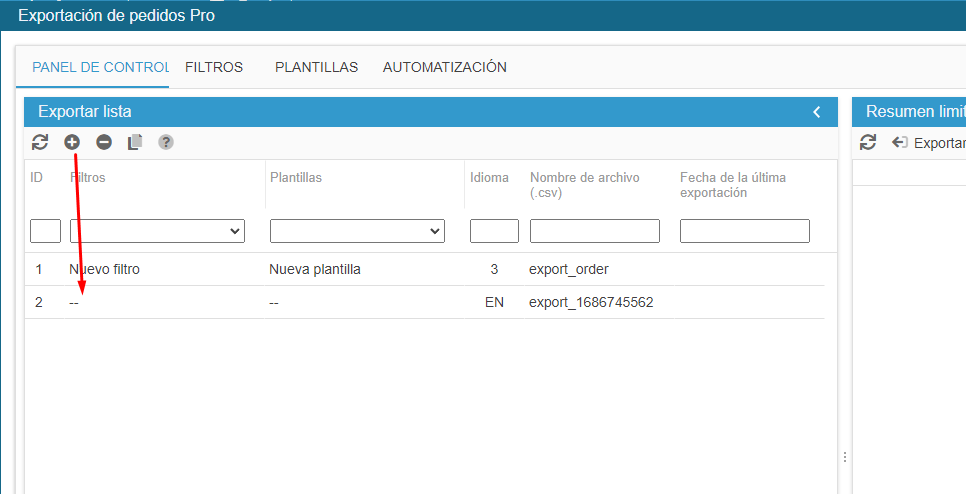The width and height of the screenshot is (966, 494).
Task: Open the AUTOMATIZACIÓN tab
Action: [444, 67]
